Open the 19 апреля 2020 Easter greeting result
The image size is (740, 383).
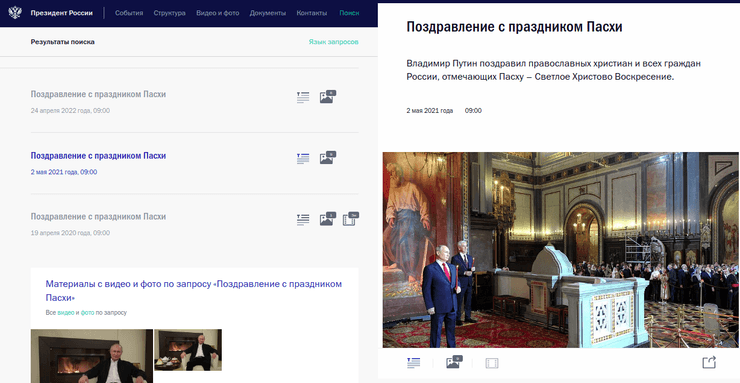98,217
